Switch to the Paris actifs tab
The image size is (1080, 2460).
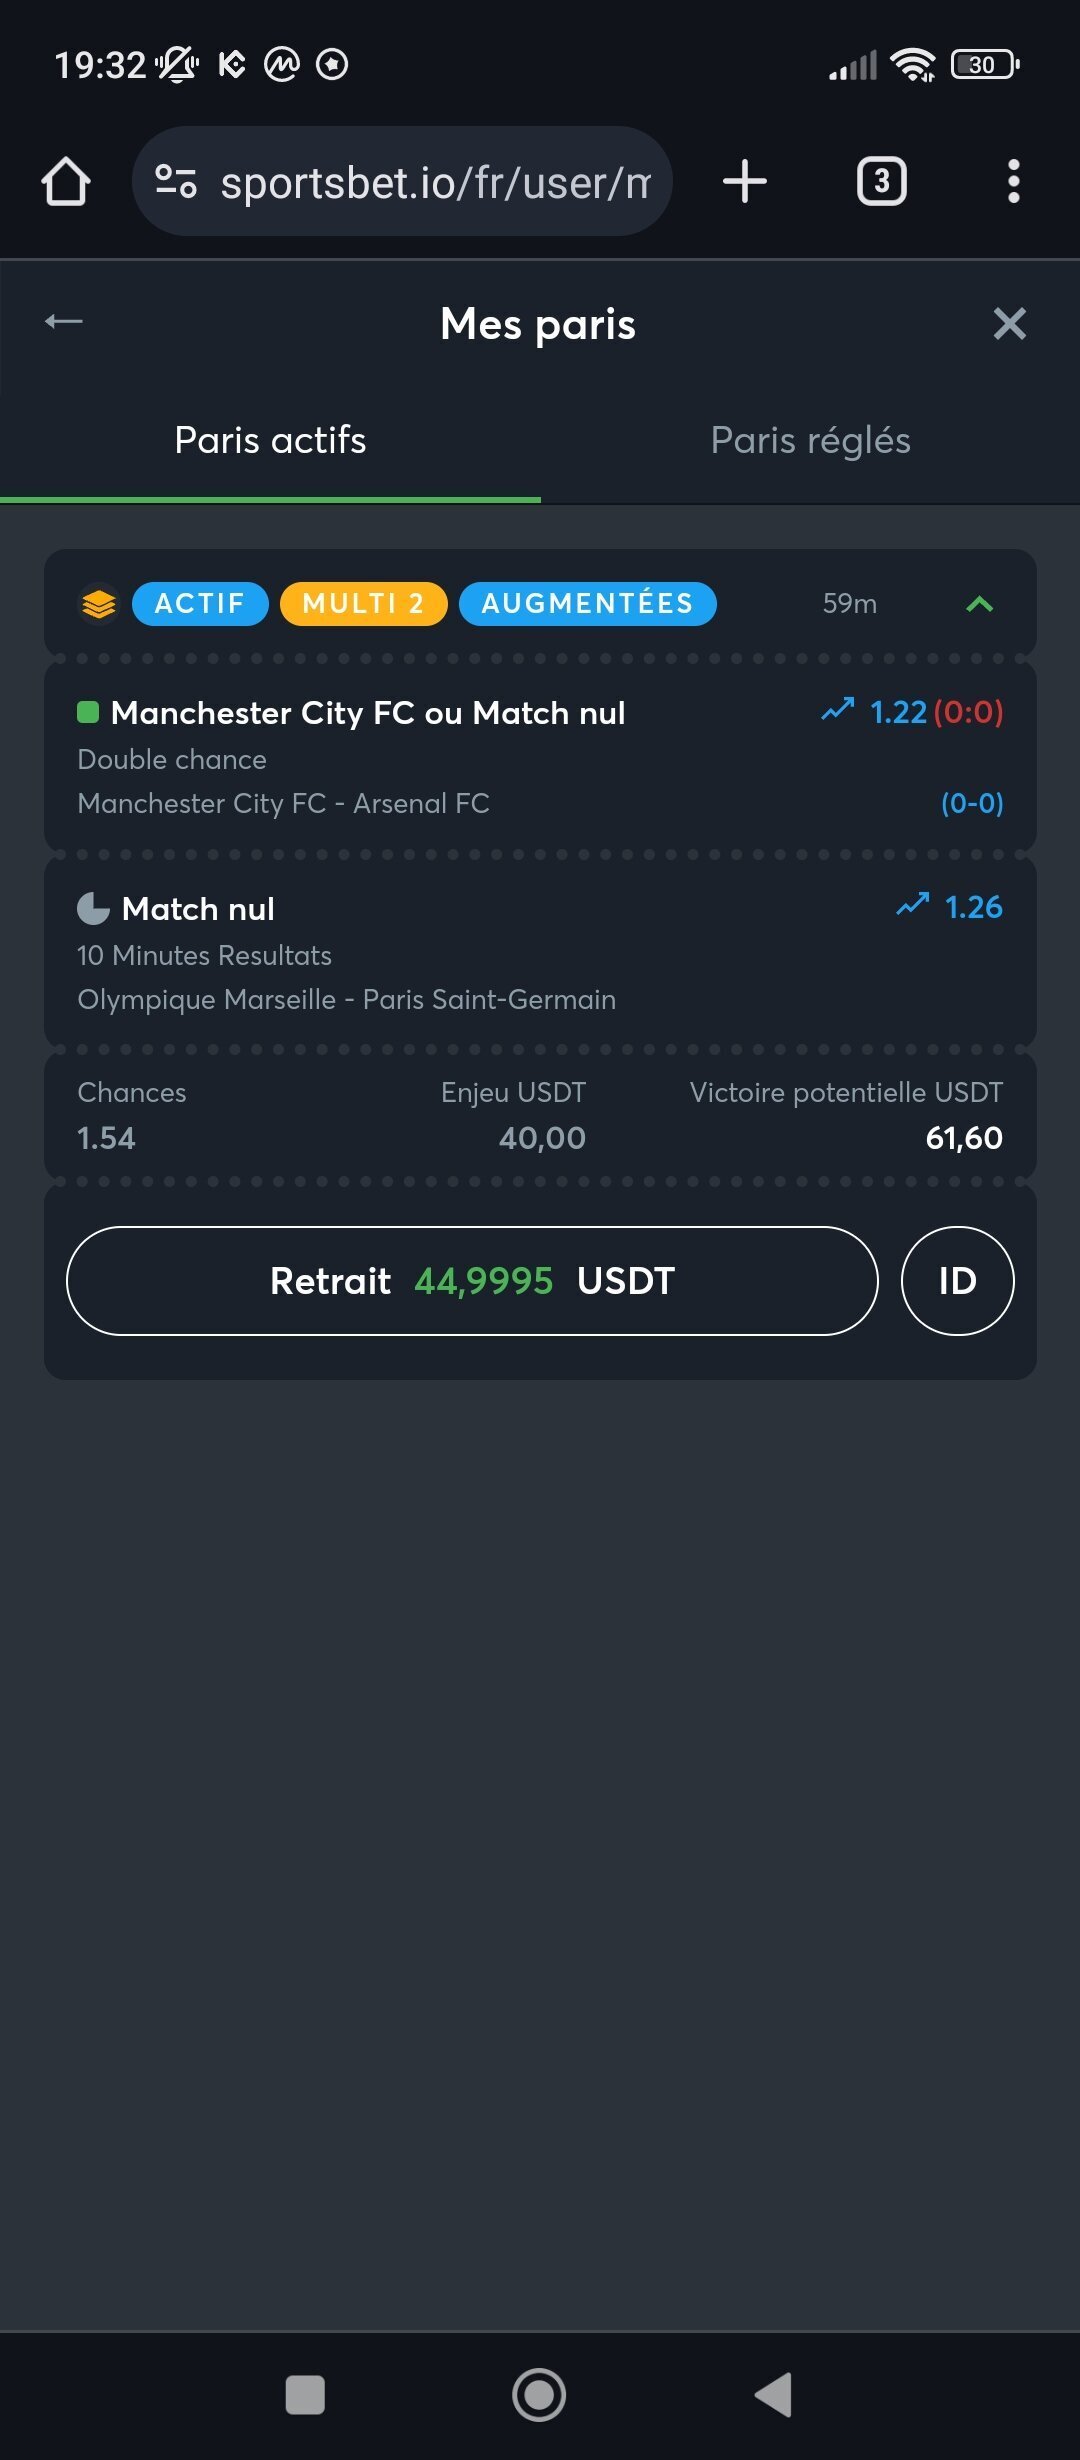(x=270, y=440)
